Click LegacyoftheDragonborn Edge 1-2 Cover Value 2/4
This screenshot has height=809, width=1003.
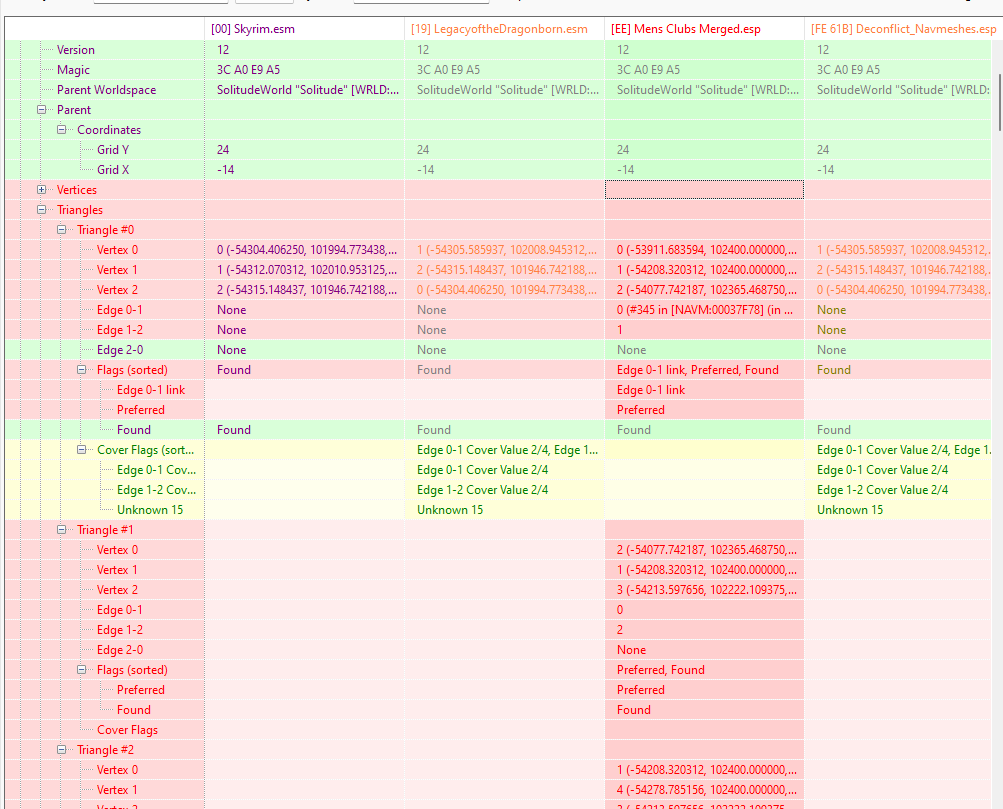pyautogui.click(x=482, y=490)
